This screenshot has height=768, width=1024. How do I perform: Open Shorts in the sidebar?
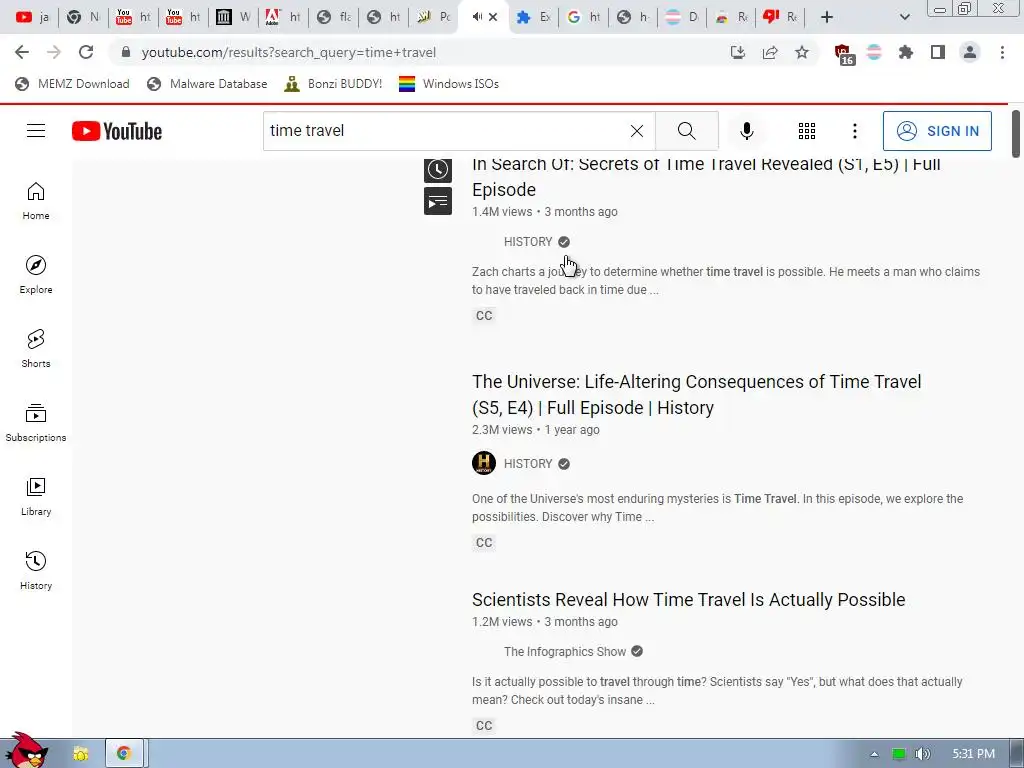point(36,349)
